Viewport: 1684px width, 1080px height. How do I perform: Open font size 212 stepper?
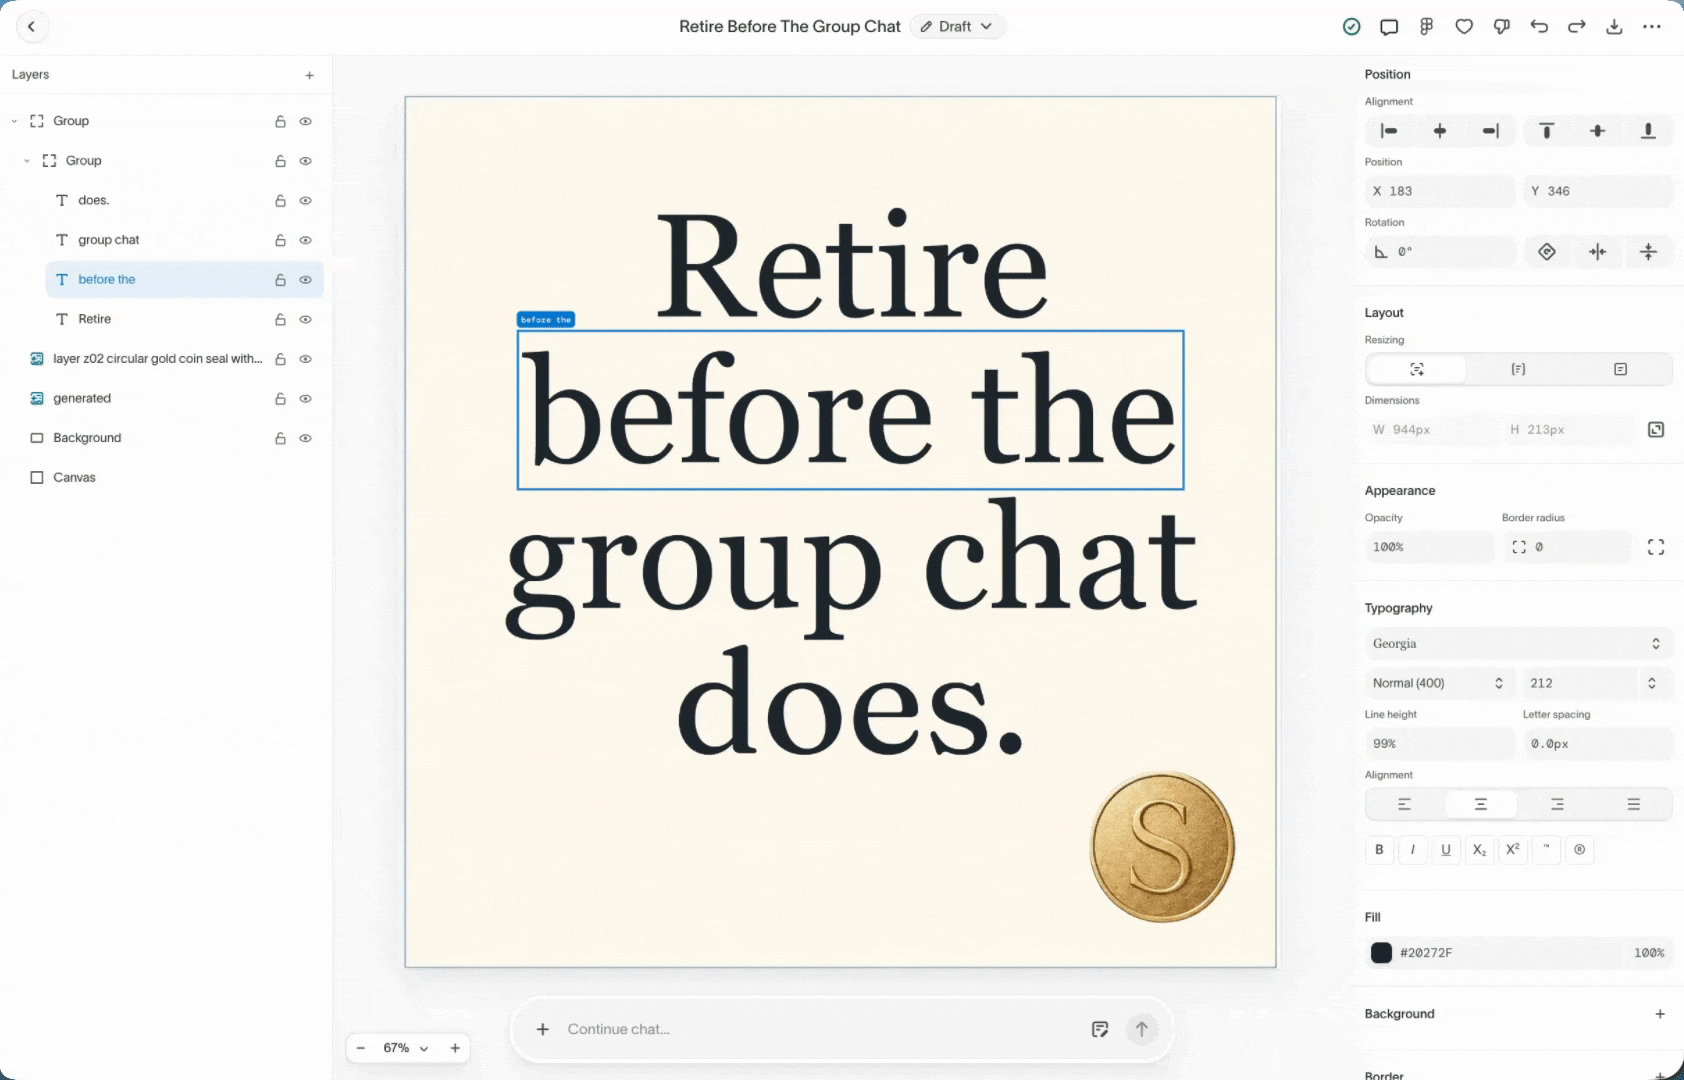pos(1652,683)
